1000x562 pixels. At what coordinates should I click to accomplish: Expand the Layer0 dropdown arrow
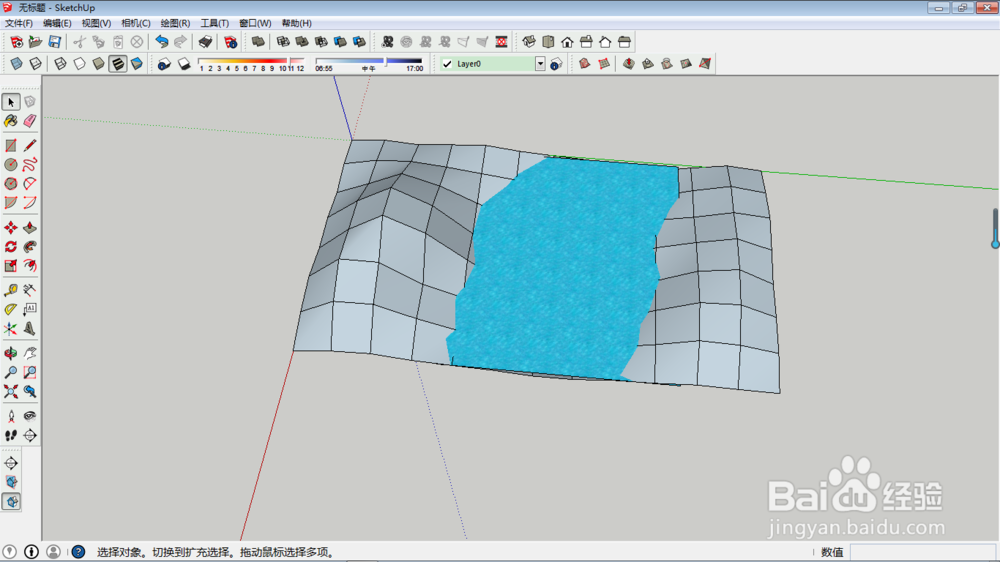click(x=540, y=64)
